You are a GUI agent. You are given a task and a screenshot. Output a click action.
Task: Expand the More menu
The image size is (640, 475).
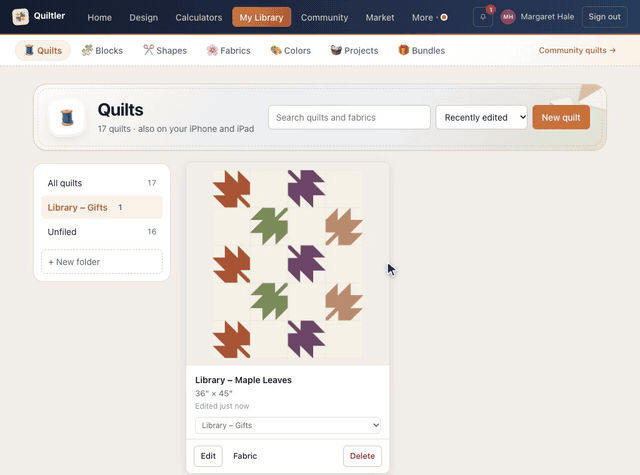429,17
